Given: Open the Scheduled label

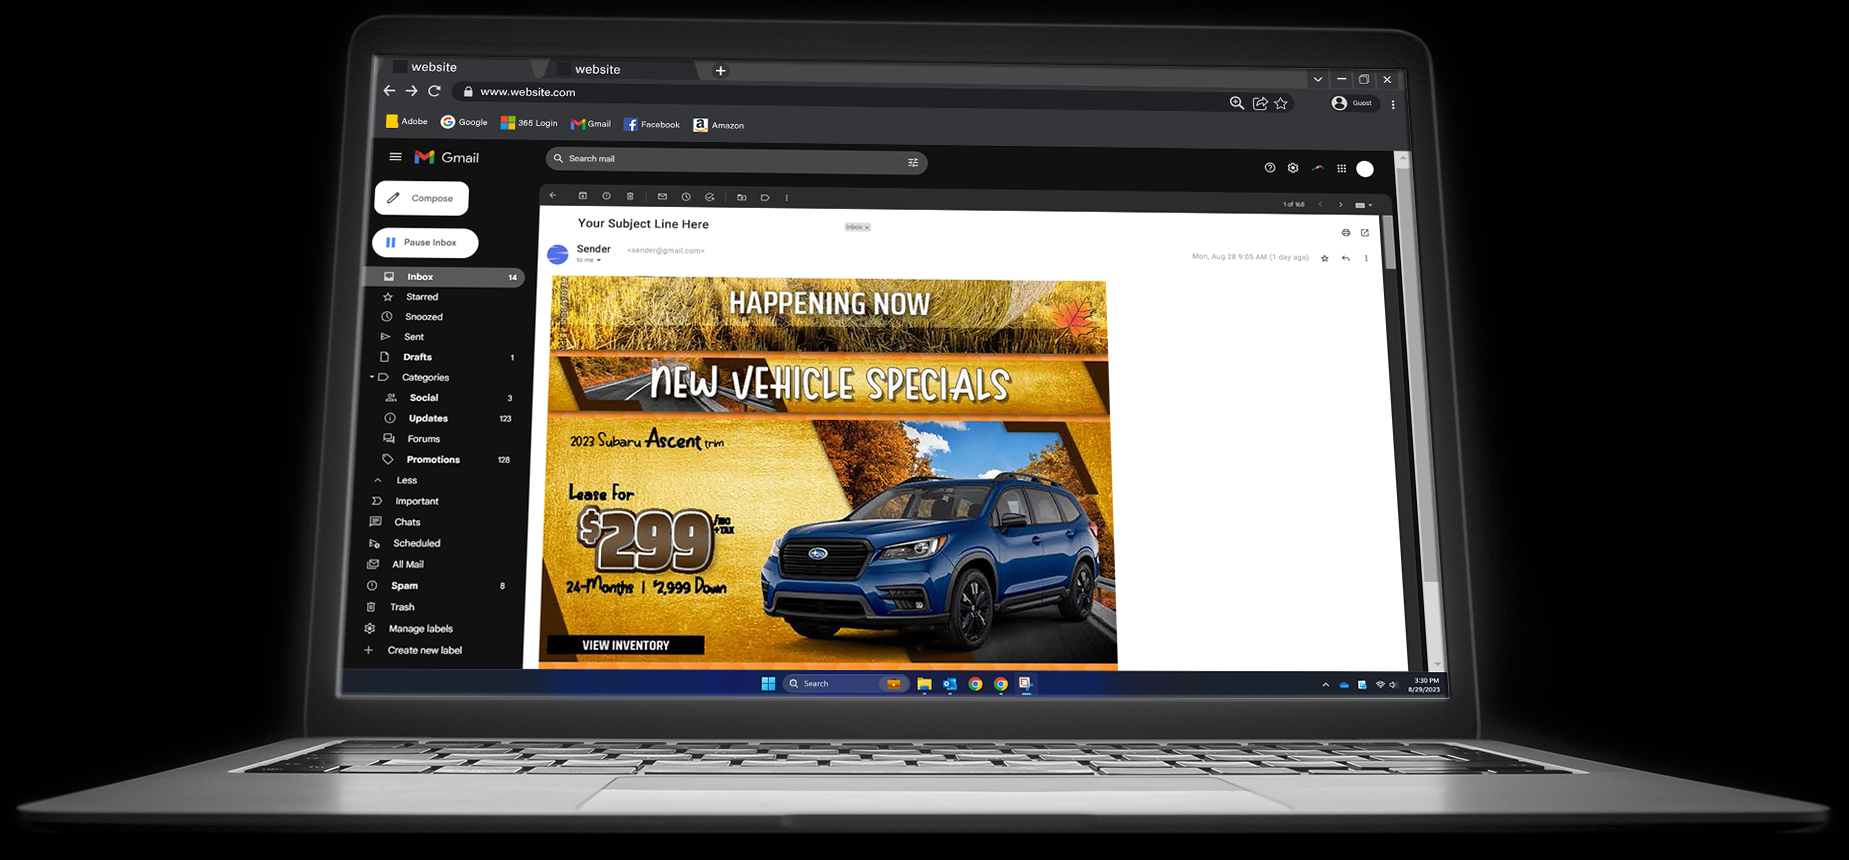Looking at the screenshot, I should tap(416, 544).
